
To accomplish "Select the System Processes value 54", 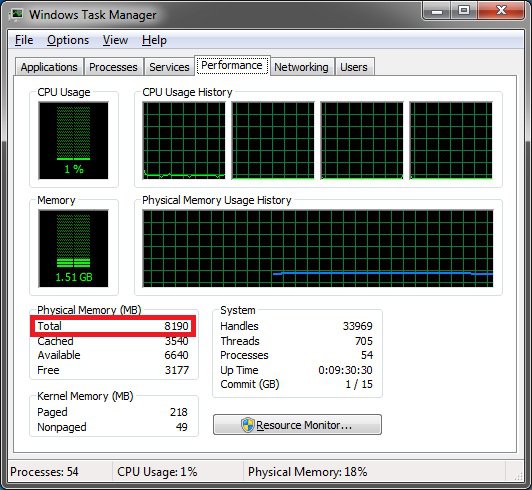I will (367, 355).
